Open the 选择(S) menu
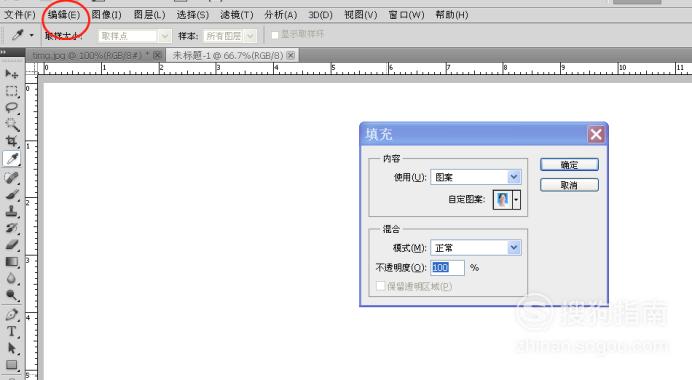692x380 pixels. (x=192, y=15)
